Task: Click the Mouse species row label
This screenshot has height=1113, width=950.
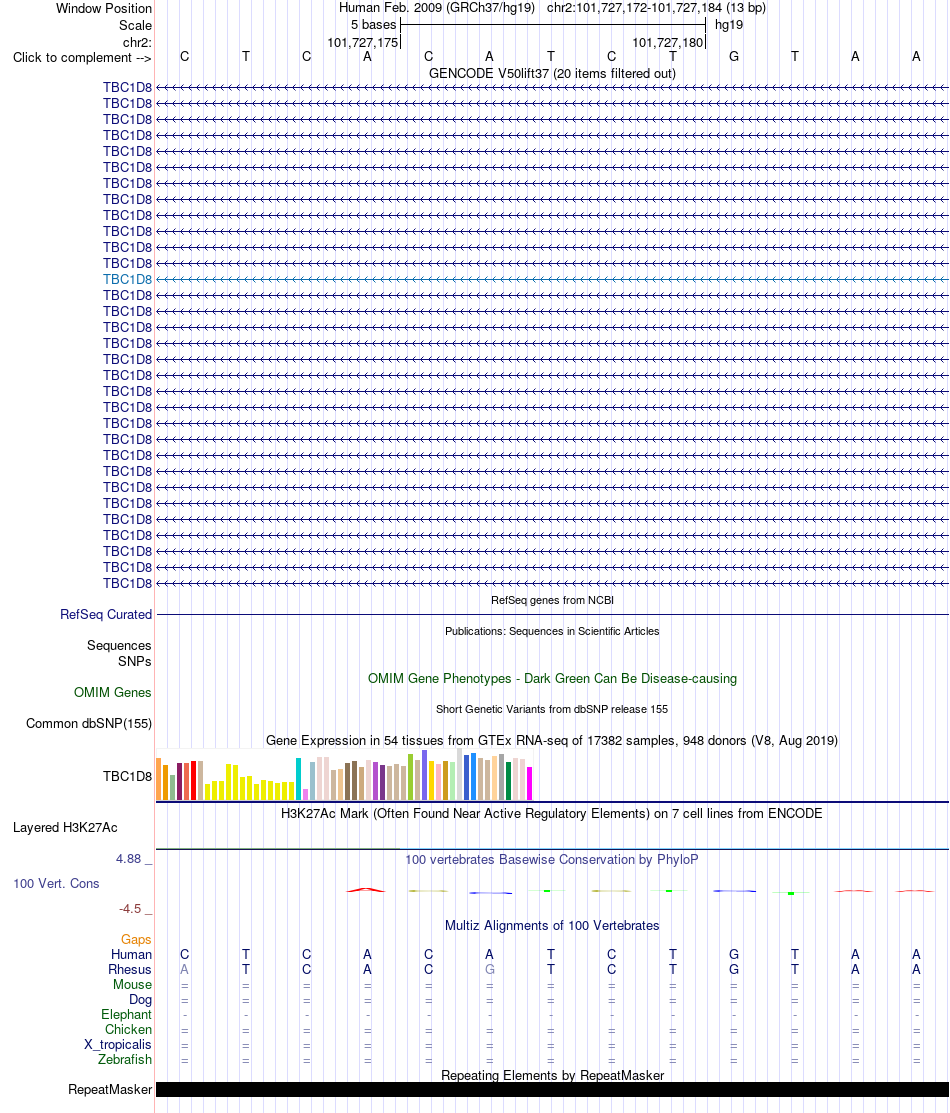Action: tap(133, 985)
